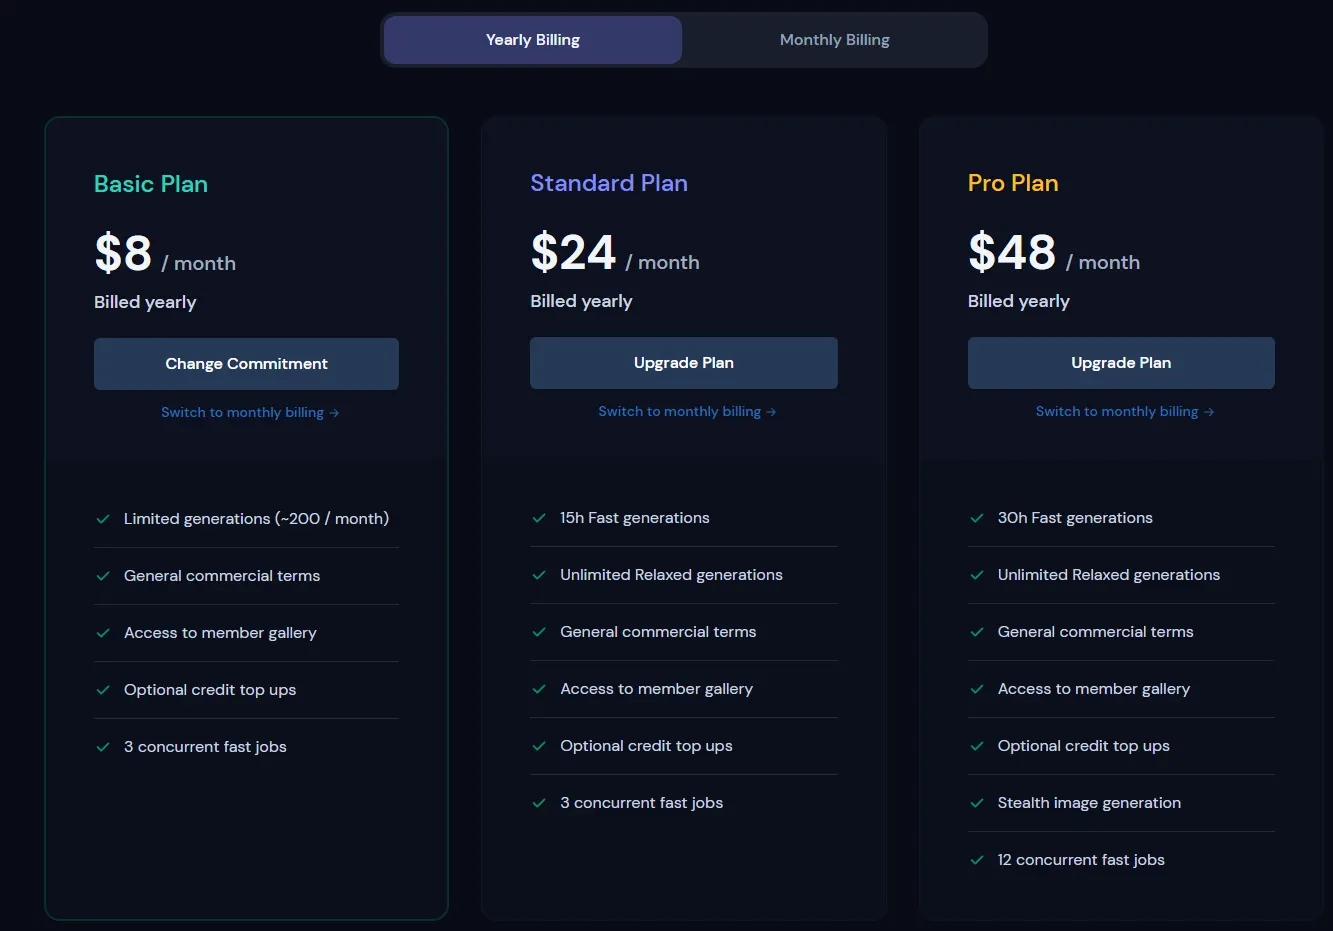Click Upgrade Plan under Standard Plan
Screen dimensions: 1333x931
pos(683,363)
